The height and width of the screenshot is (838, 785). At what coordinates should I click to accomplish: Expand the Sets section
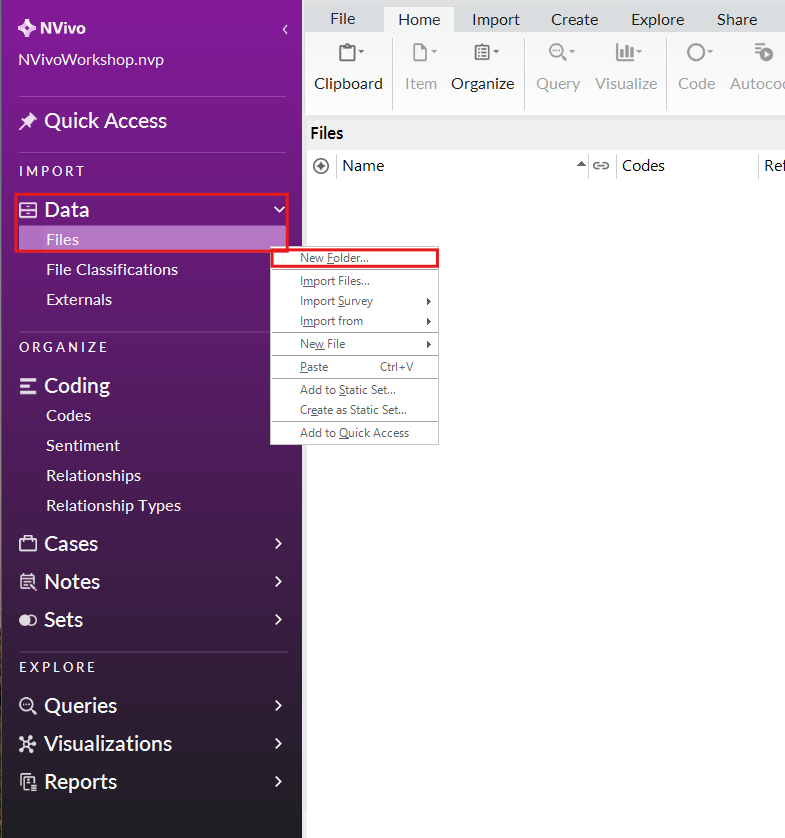click(278, 619)
